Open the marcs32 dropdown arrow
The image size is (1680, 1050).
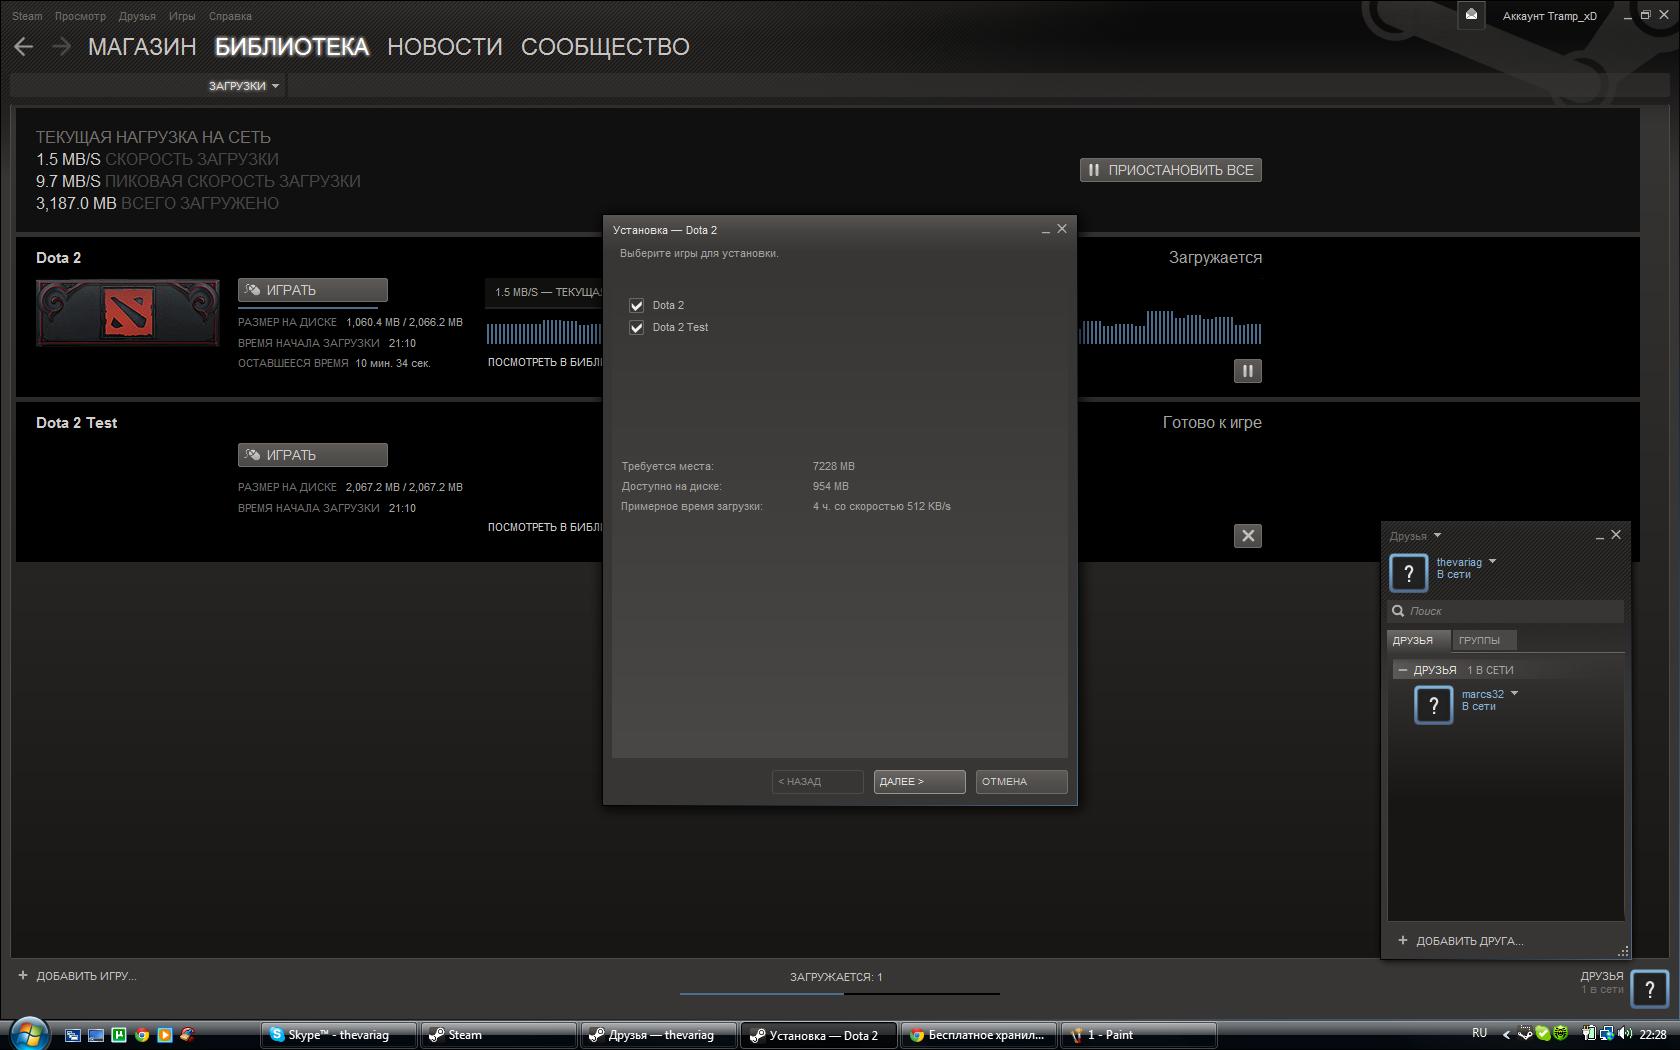1514,693
